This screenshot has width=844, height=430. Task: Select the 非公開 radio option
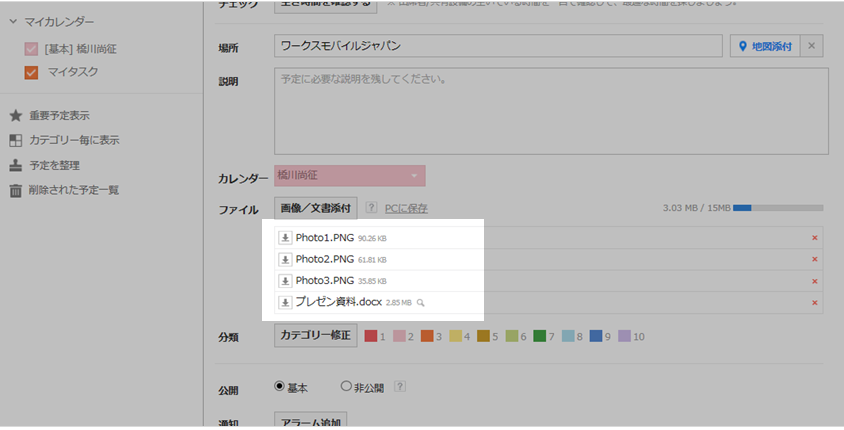point(347,387)
